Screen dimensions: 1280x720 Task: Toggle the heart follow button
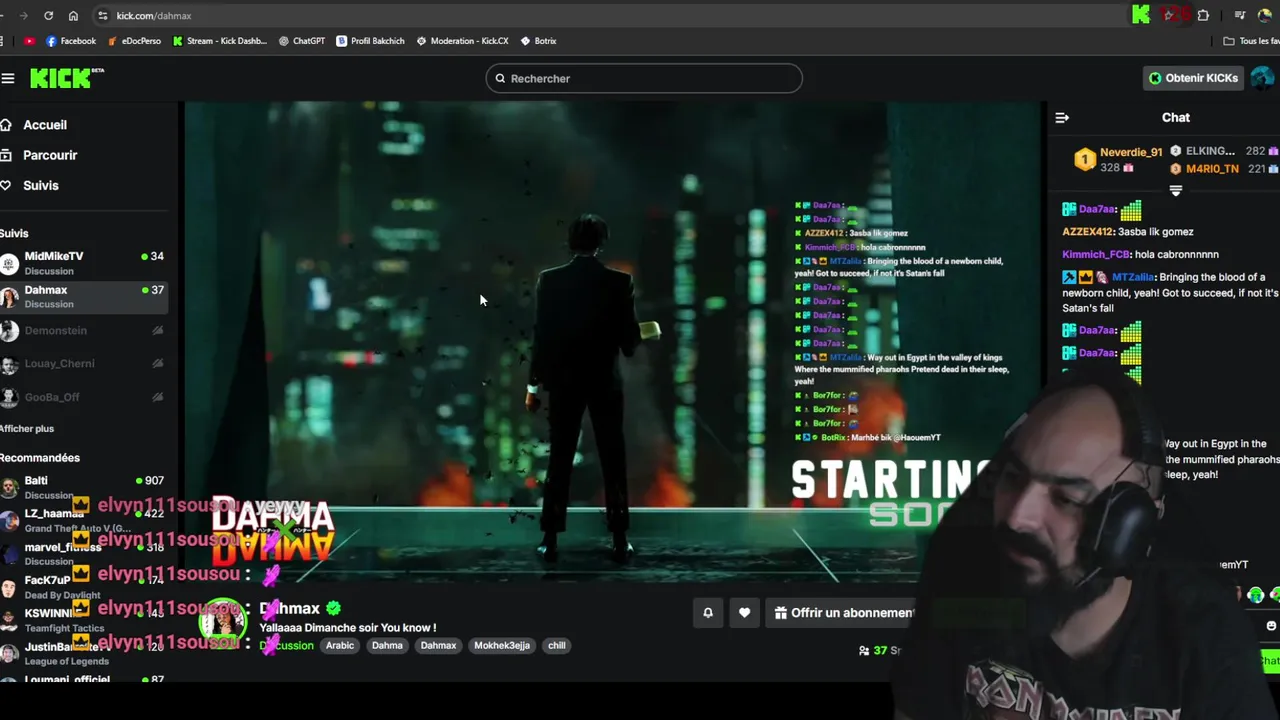[x=744, y=613]
